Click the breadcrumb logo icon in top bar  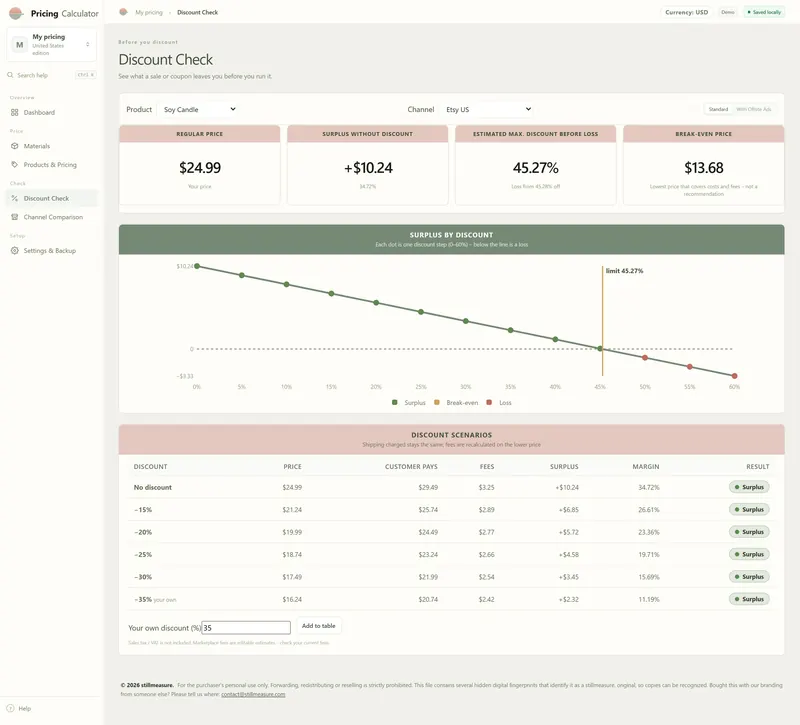(x=123, y=12)
